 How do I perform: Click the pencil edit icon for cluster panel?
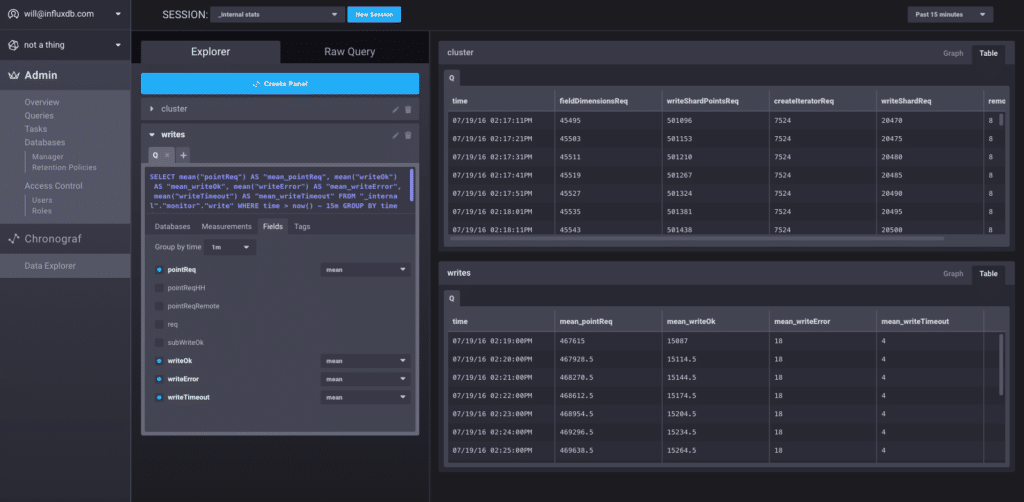(x=396, y=109)
